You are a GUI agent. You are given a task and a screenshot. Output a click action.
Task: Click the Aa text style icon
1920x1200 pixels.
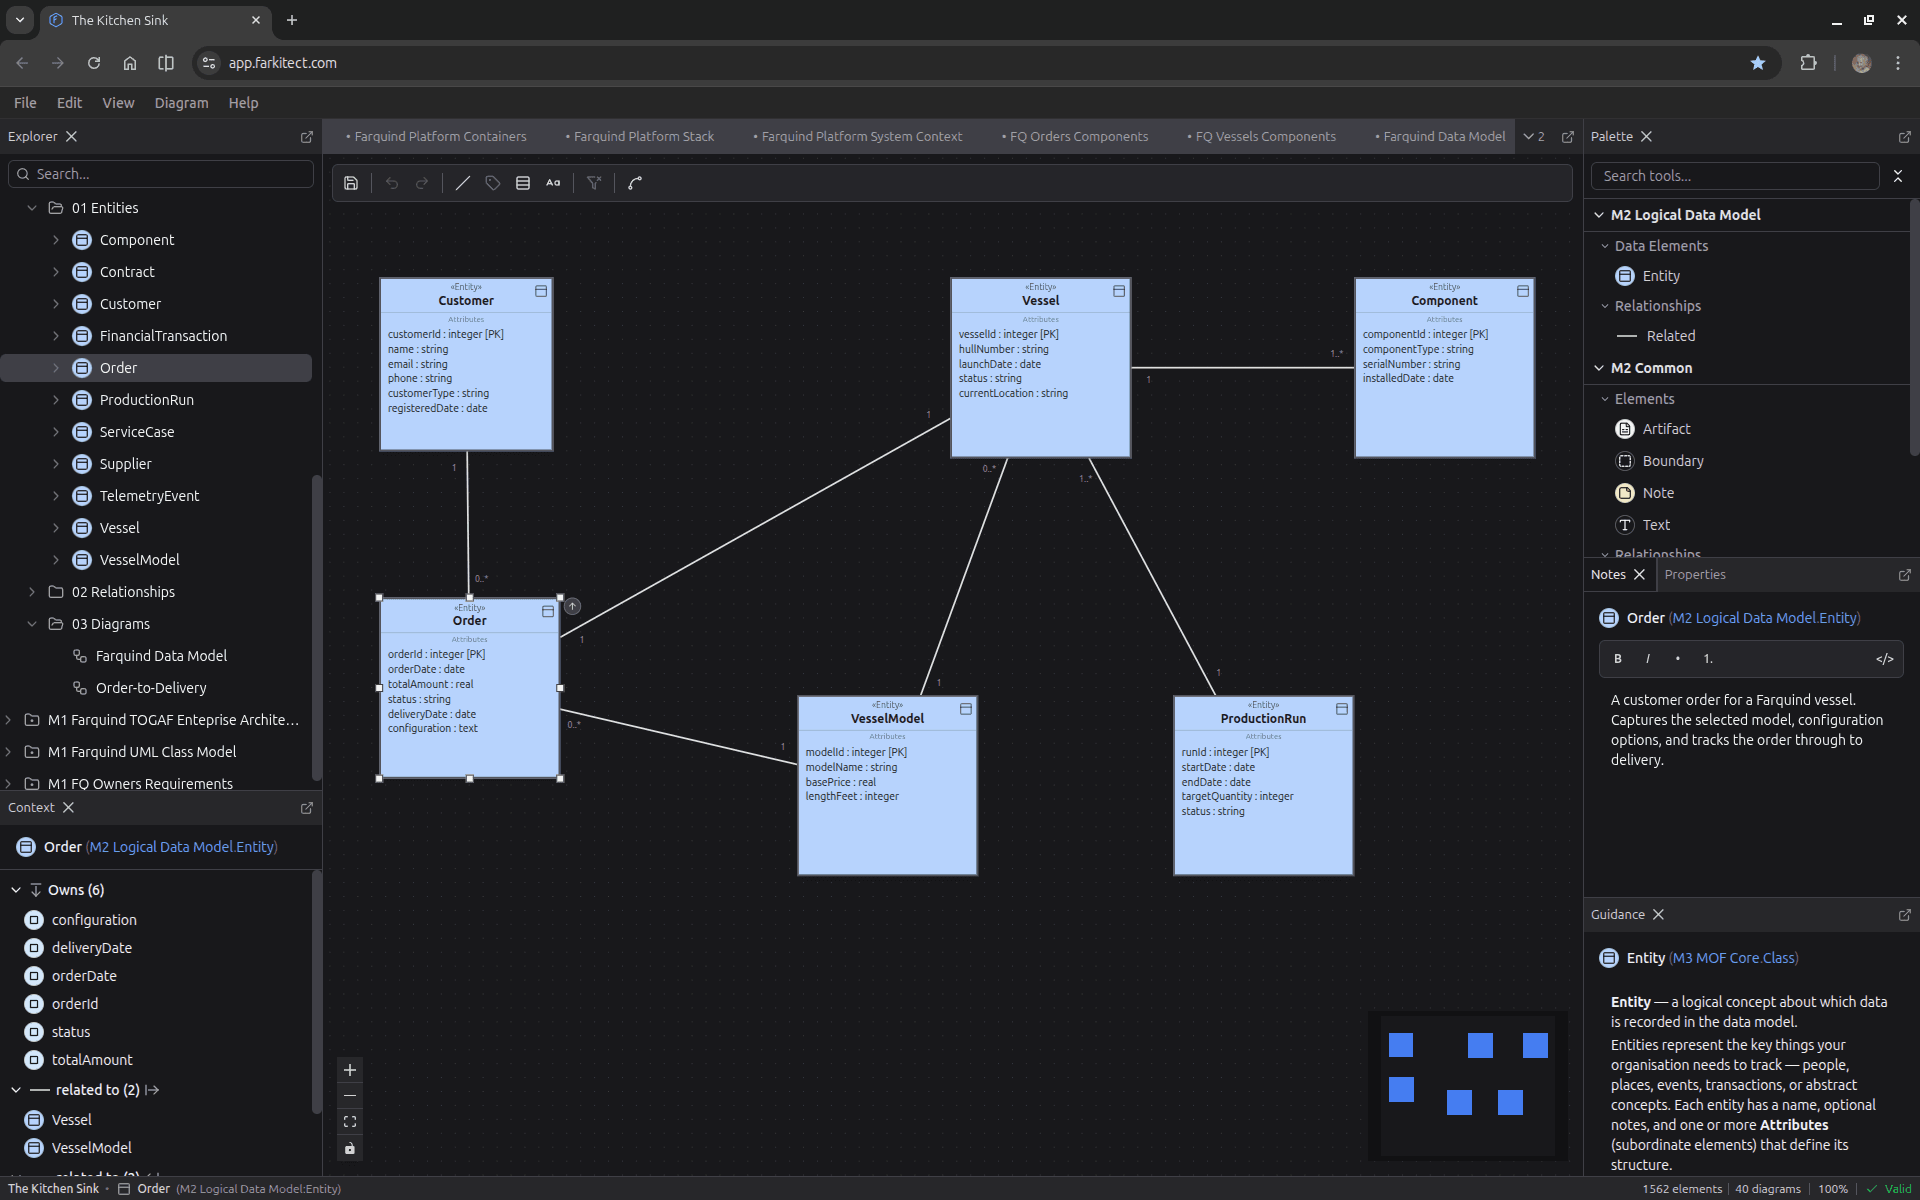(x=553, y=183)
